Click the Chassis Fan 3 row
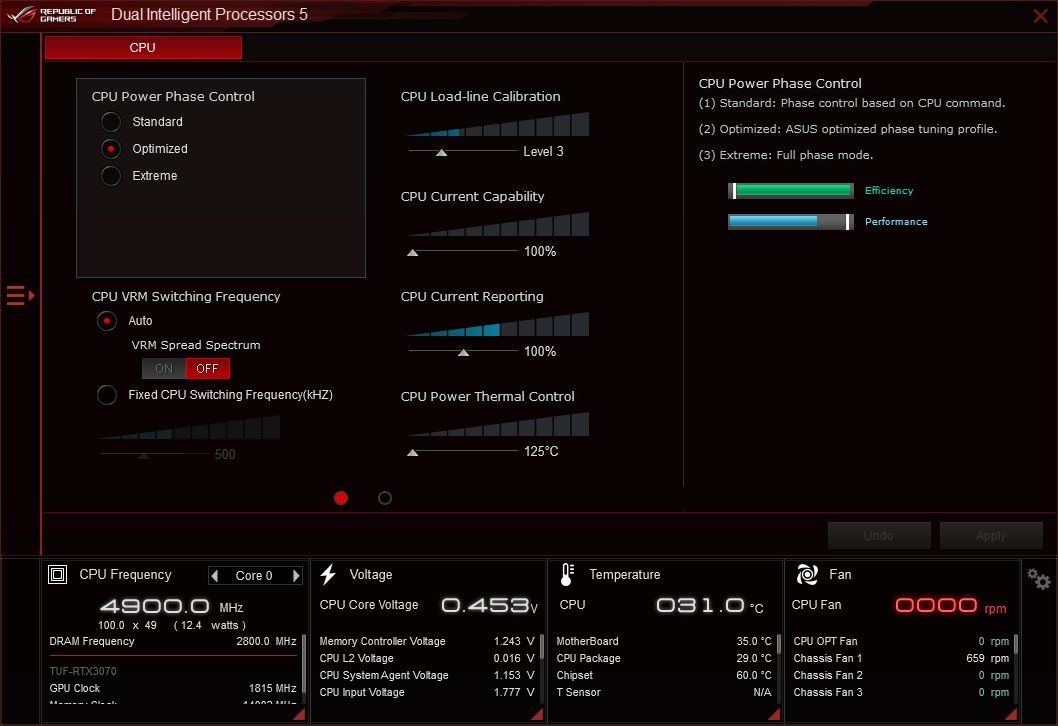 pyautogui.click(x=901, y=692)
